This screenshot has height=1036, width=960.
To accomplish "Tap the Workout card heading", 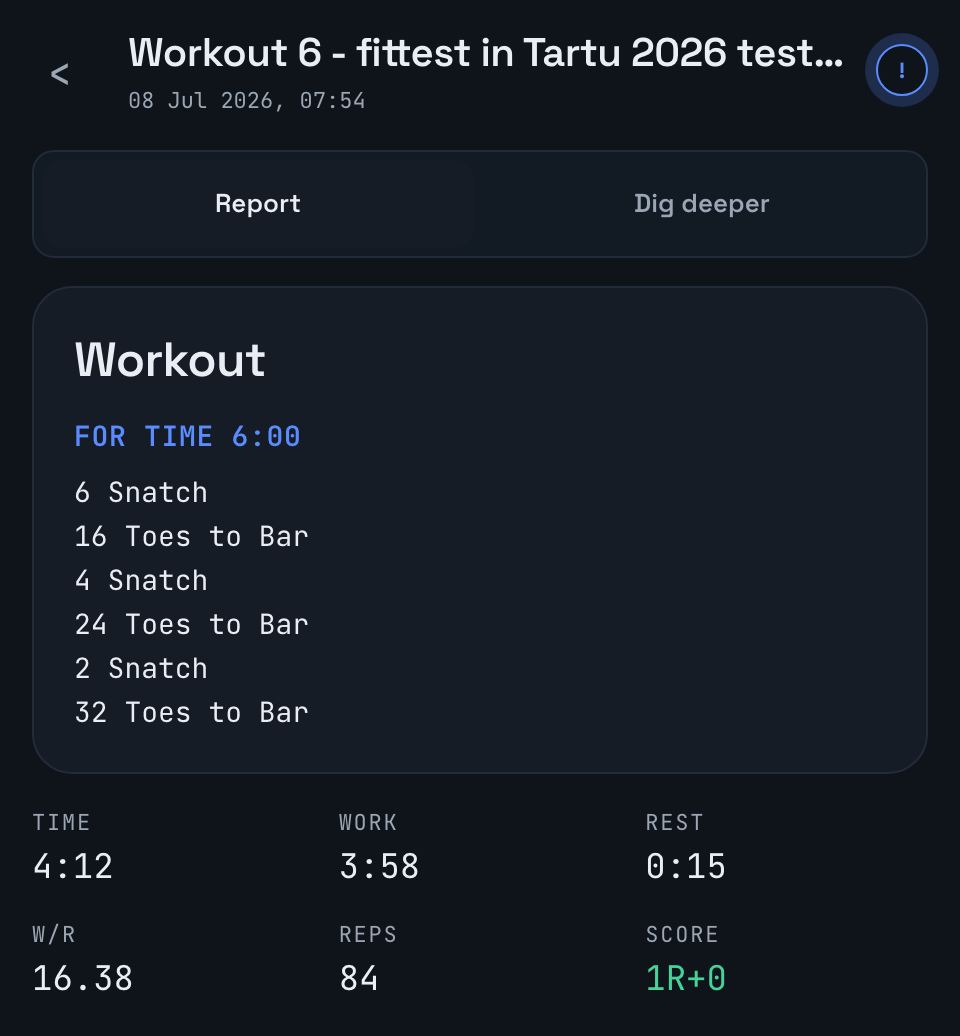I will pyautogui.click(x=170, y=360).
